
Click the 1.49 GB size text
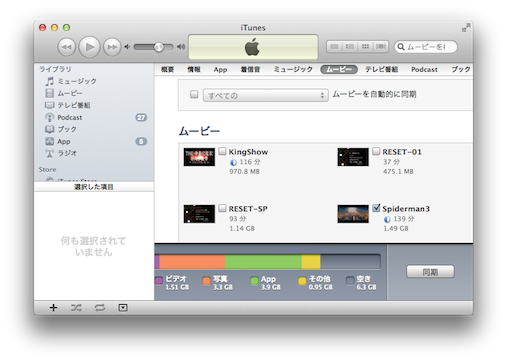[x=396, y=229]
